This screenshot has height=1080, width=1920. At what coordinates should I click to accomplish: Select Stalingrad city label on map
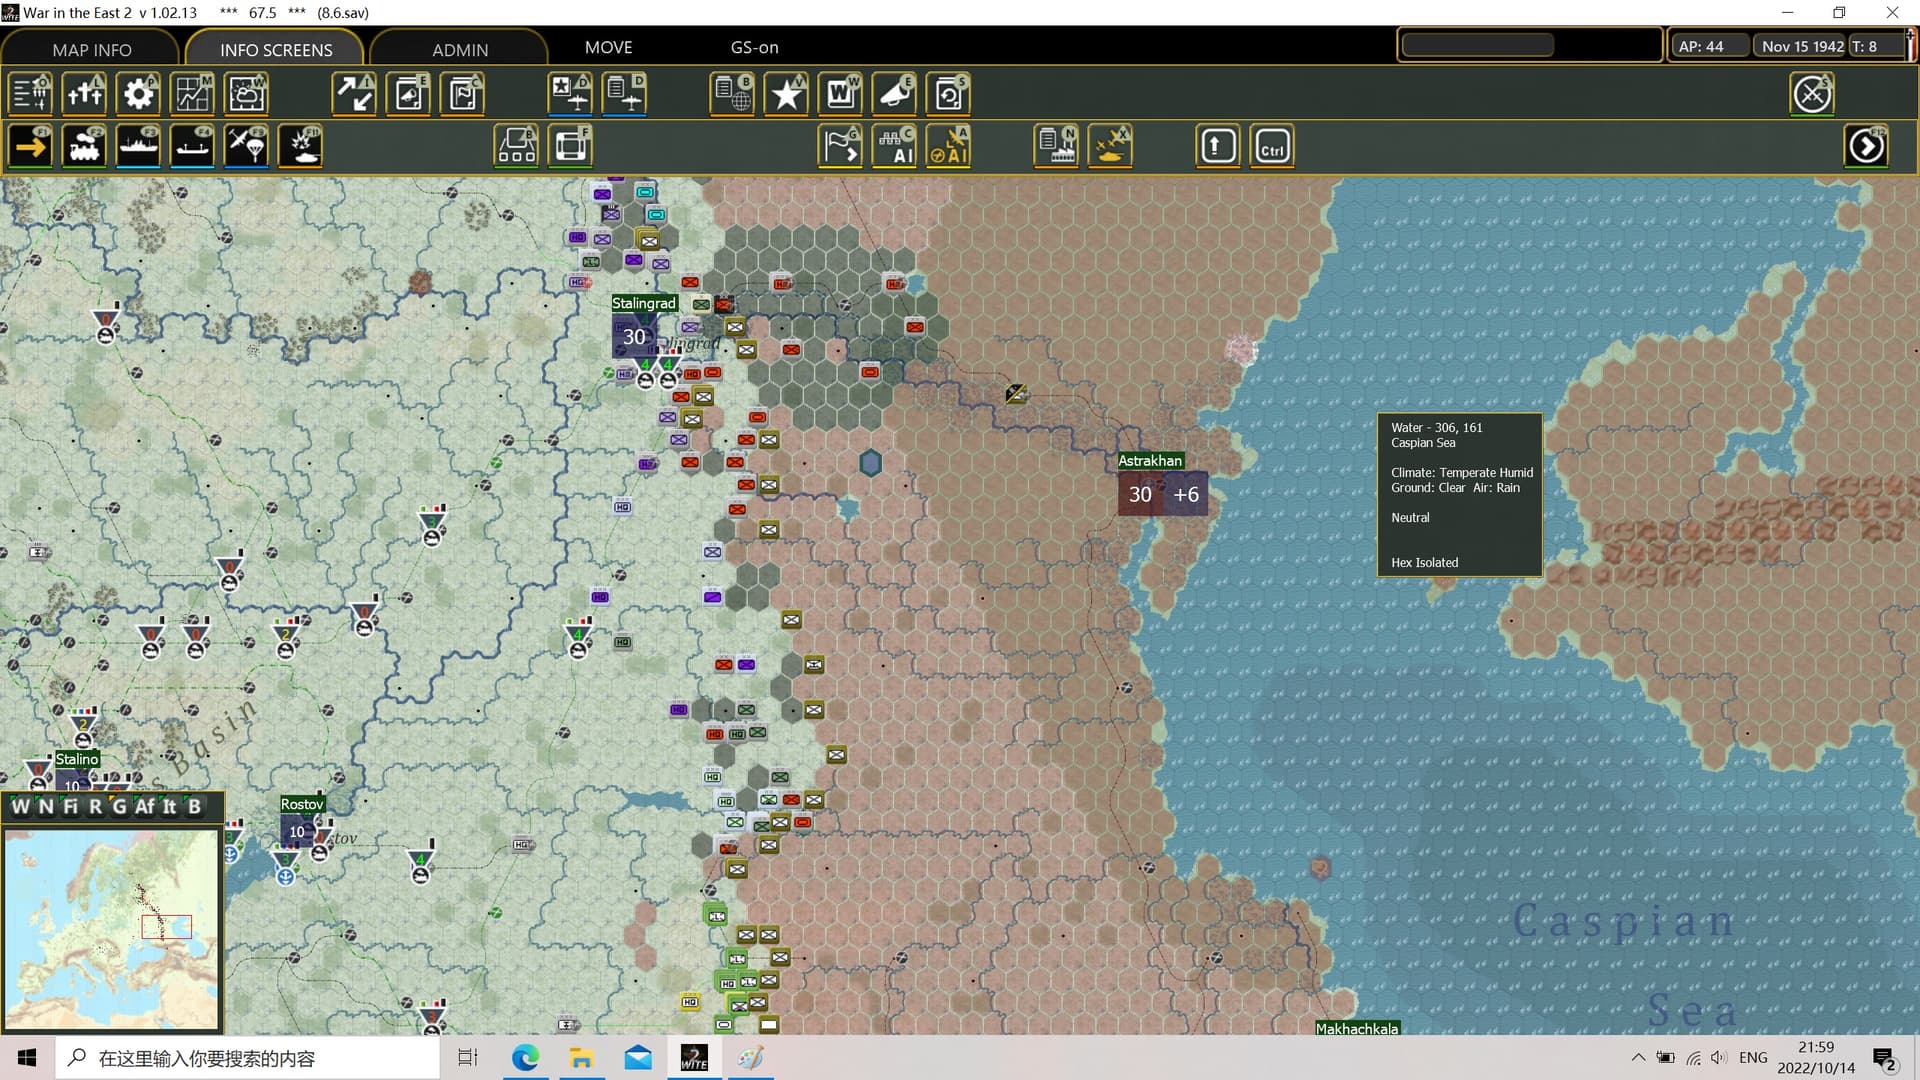[x=644, y=303]
